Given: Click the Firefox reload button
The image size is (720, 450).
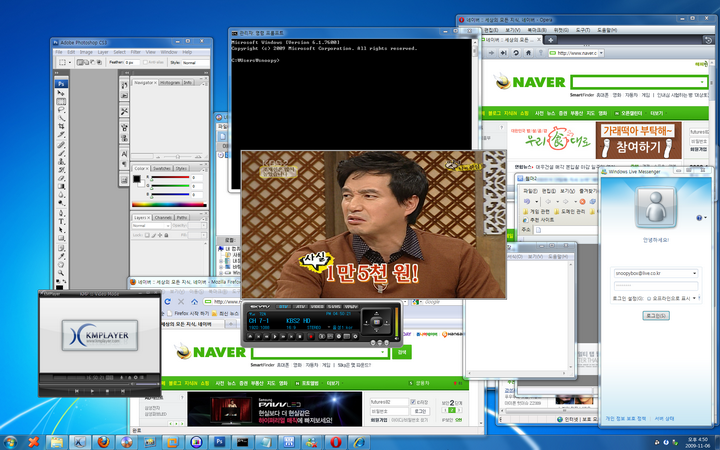Looking at the screenshot, I should 168,302.
